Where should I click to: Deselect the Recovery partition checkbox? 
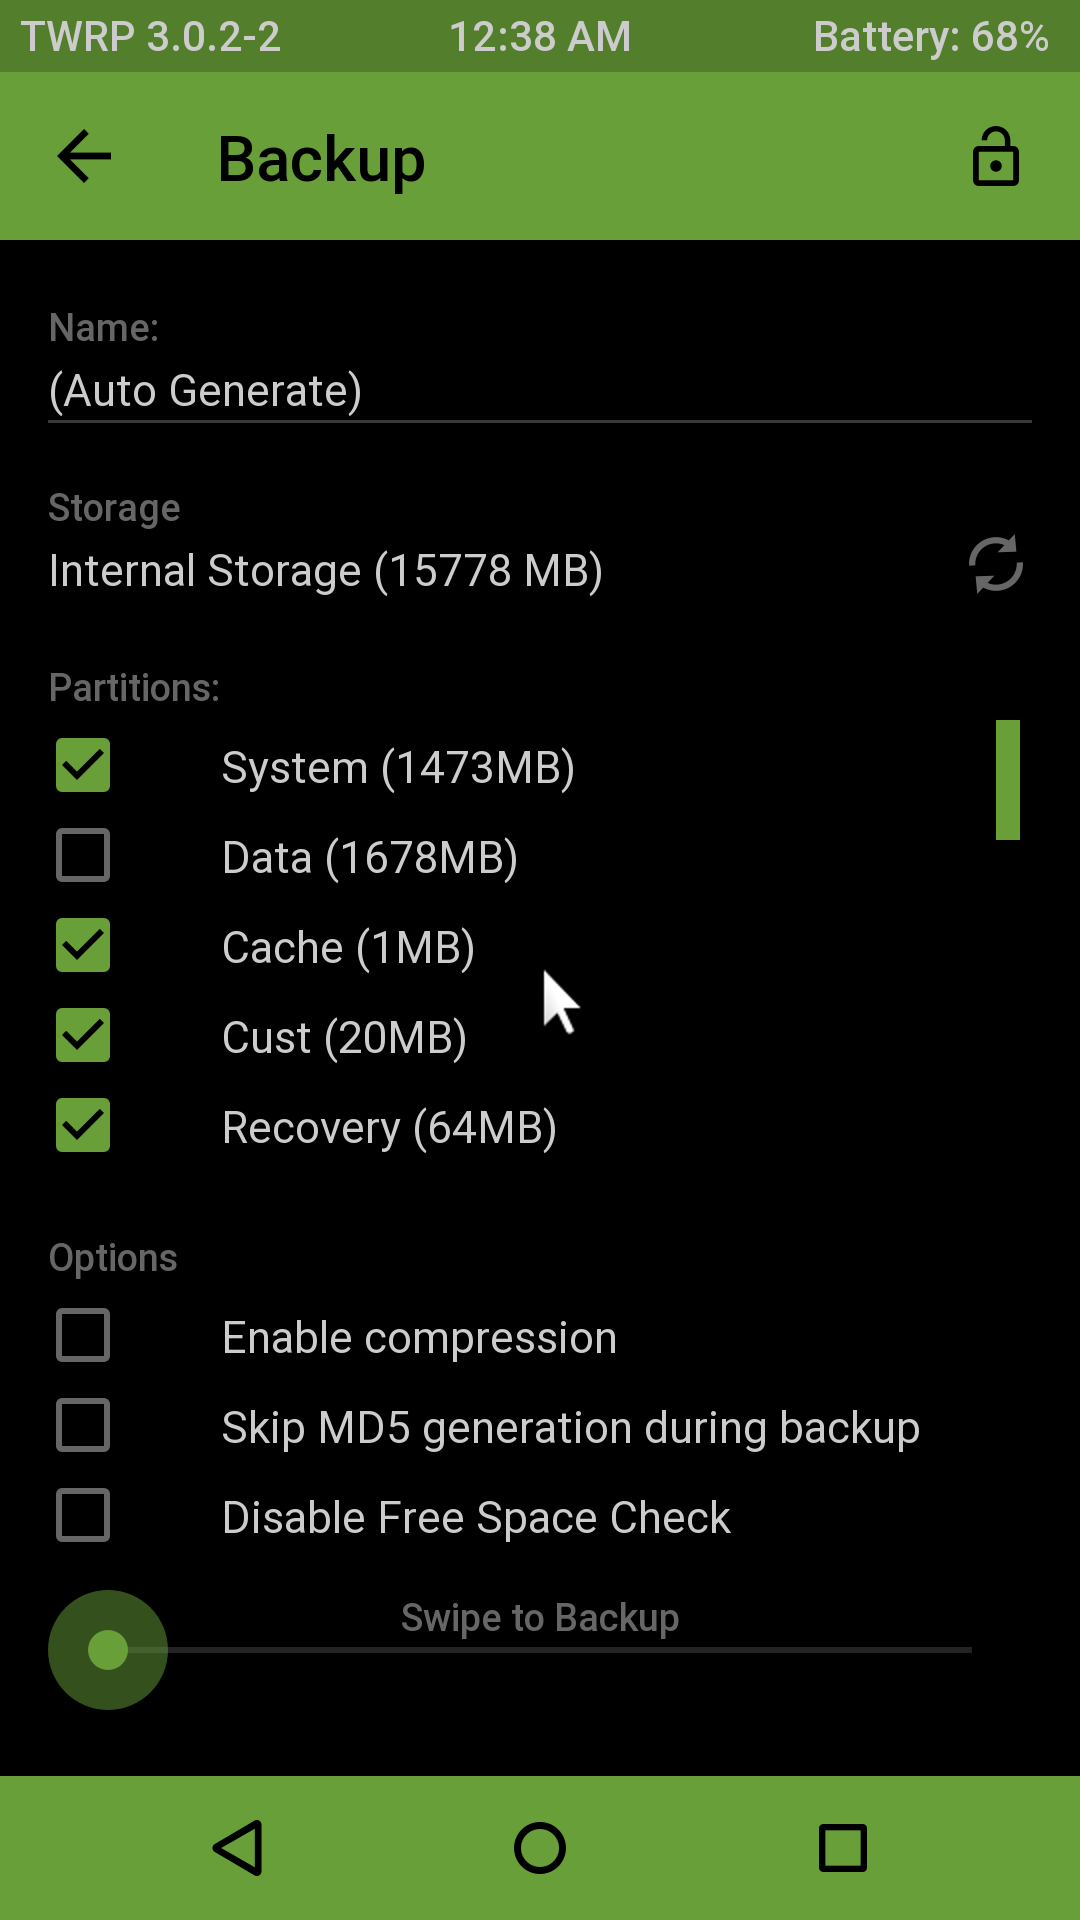click(x=83, y=1126)
